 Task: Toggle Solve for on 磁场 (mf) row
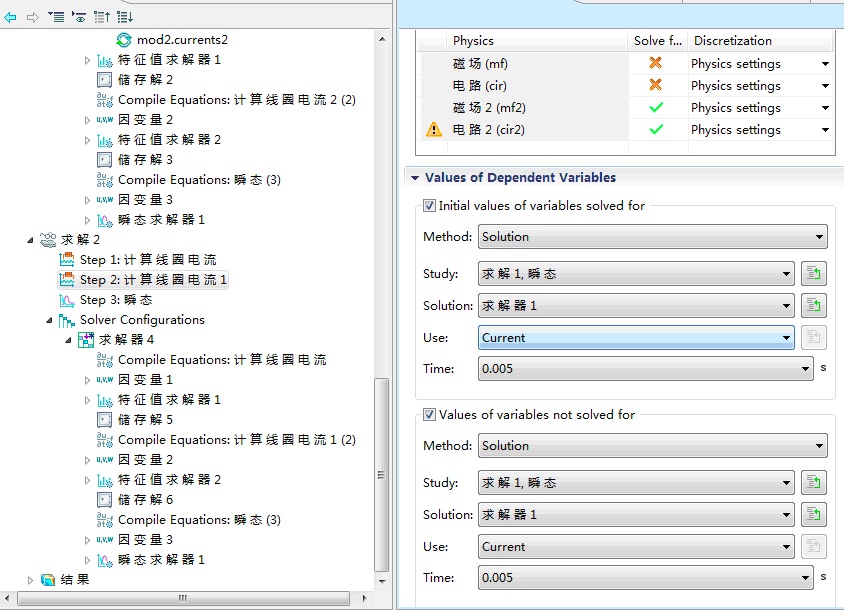pyautogui.click(x=655, y=63)
